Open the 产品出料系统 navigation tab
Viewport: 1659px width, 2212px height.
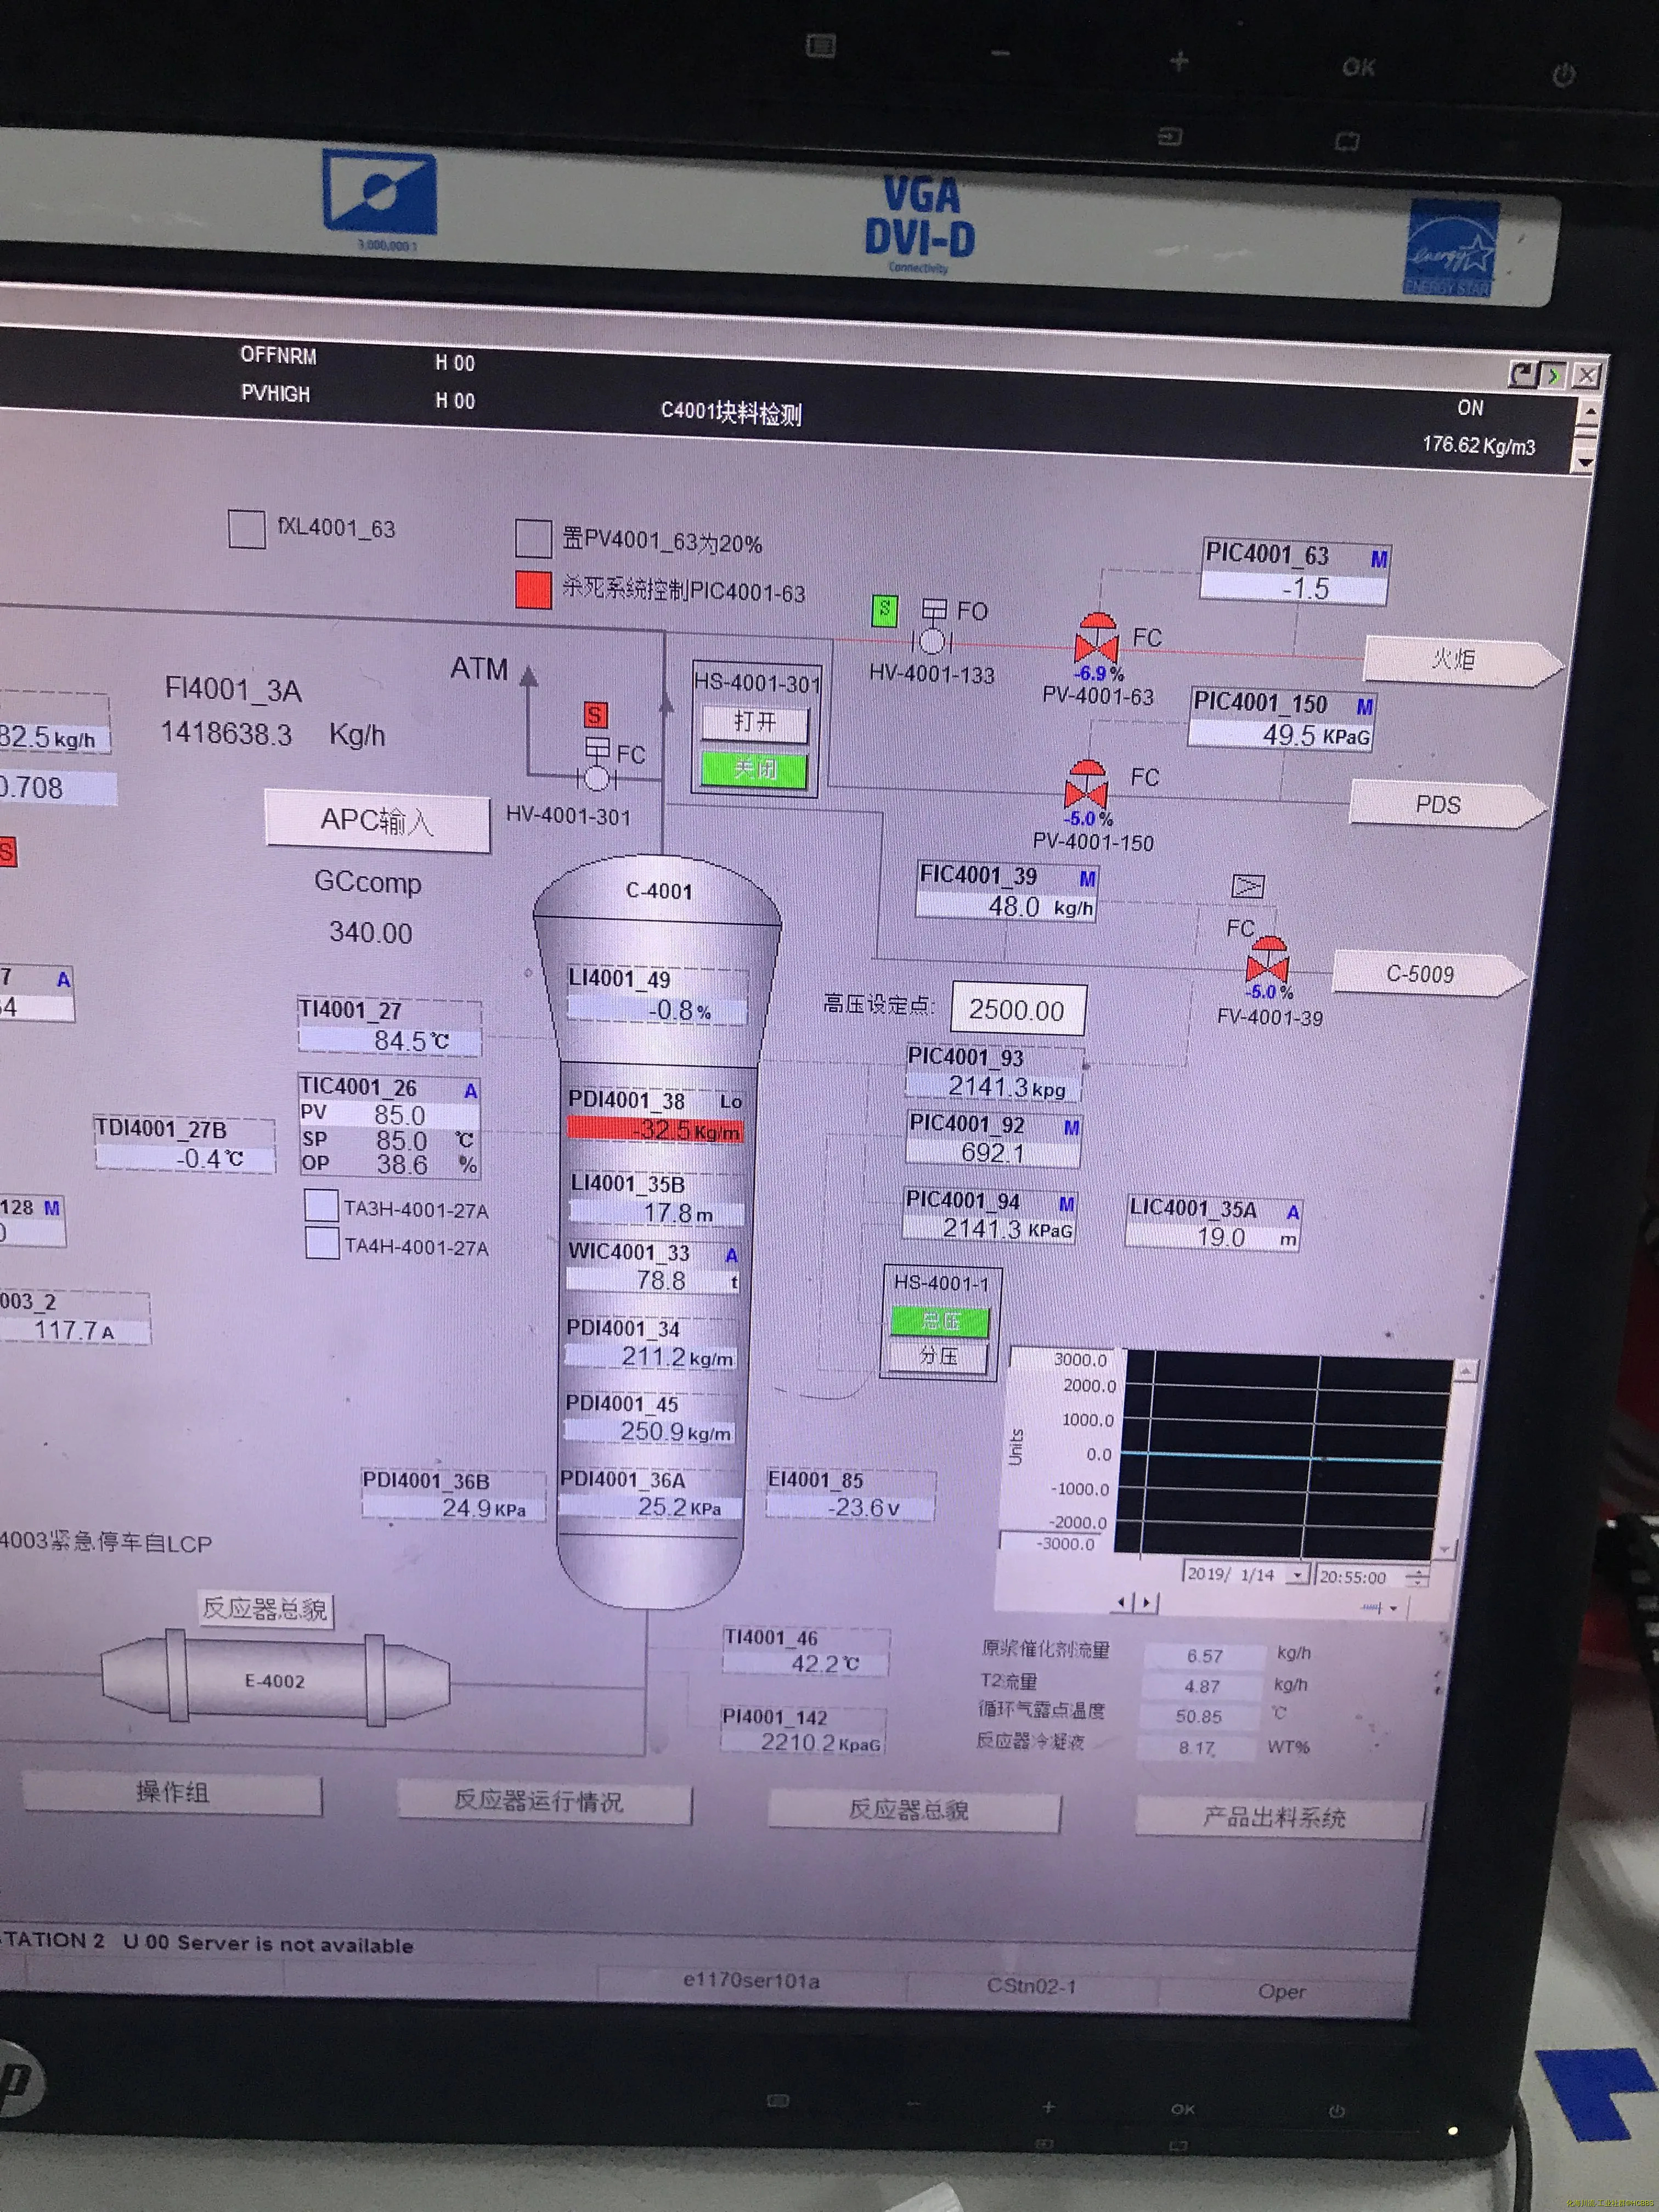pyautogui.click(x=1277, y=1817)
